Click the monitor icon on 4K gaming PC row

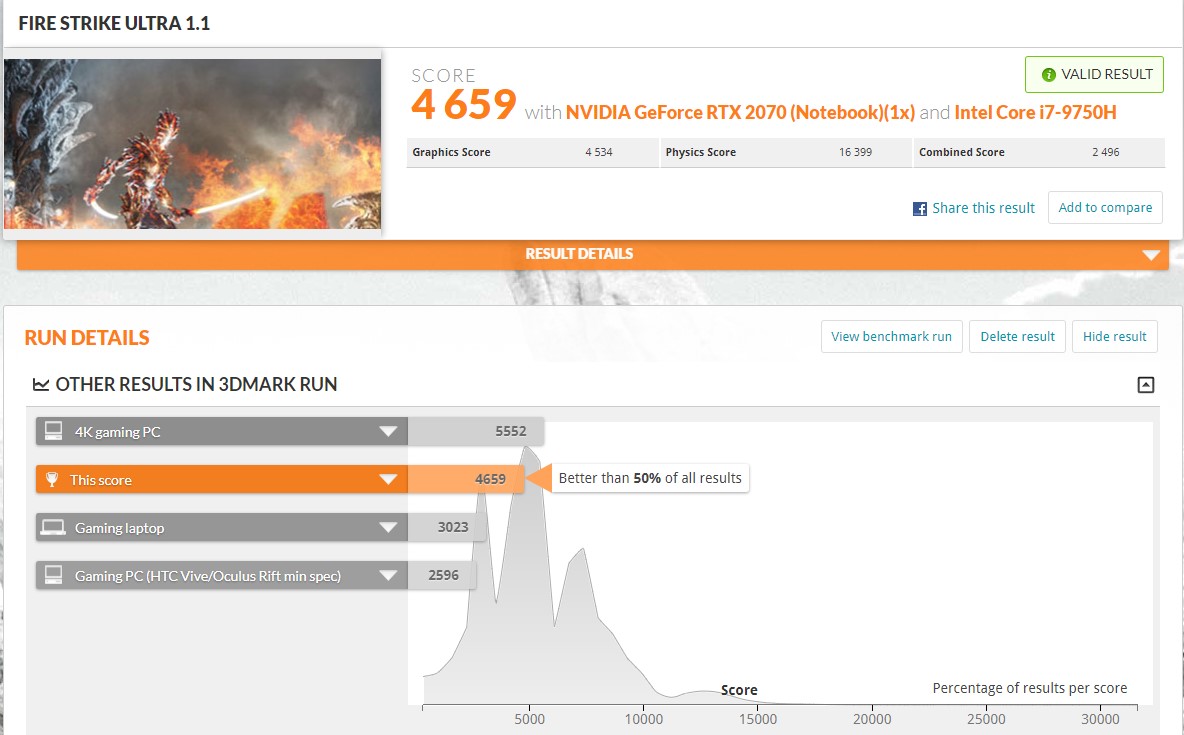coord(54,431)
